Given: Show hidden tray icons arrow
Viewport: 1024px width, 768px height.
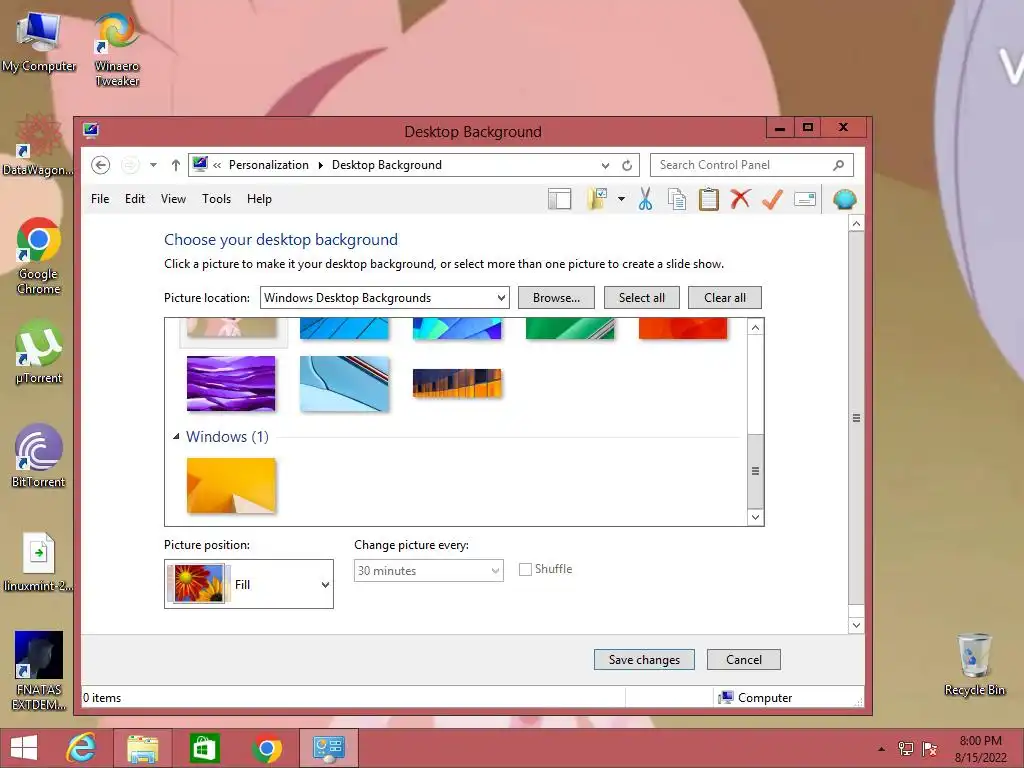Looking at the screenshot, I should click(882, 749).
